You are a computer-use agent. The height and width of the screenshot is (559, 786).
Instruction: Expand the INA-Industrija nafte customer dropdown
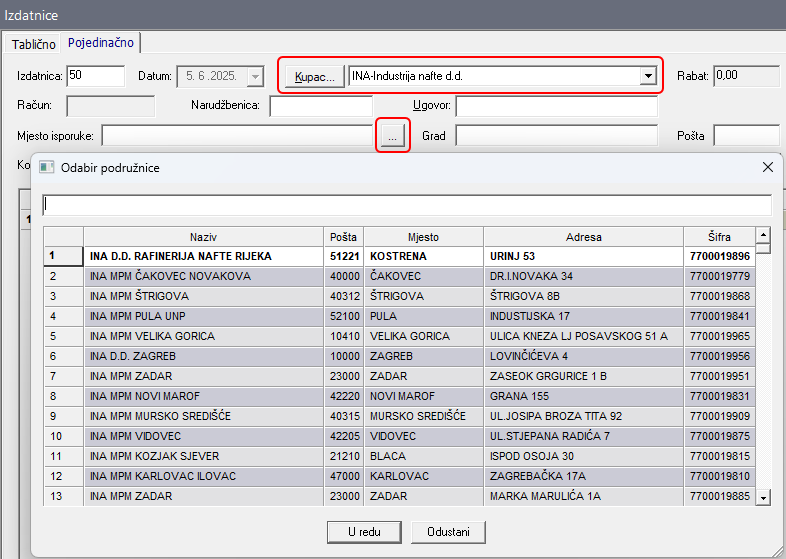pyautogui.click(x=648, y=76)
